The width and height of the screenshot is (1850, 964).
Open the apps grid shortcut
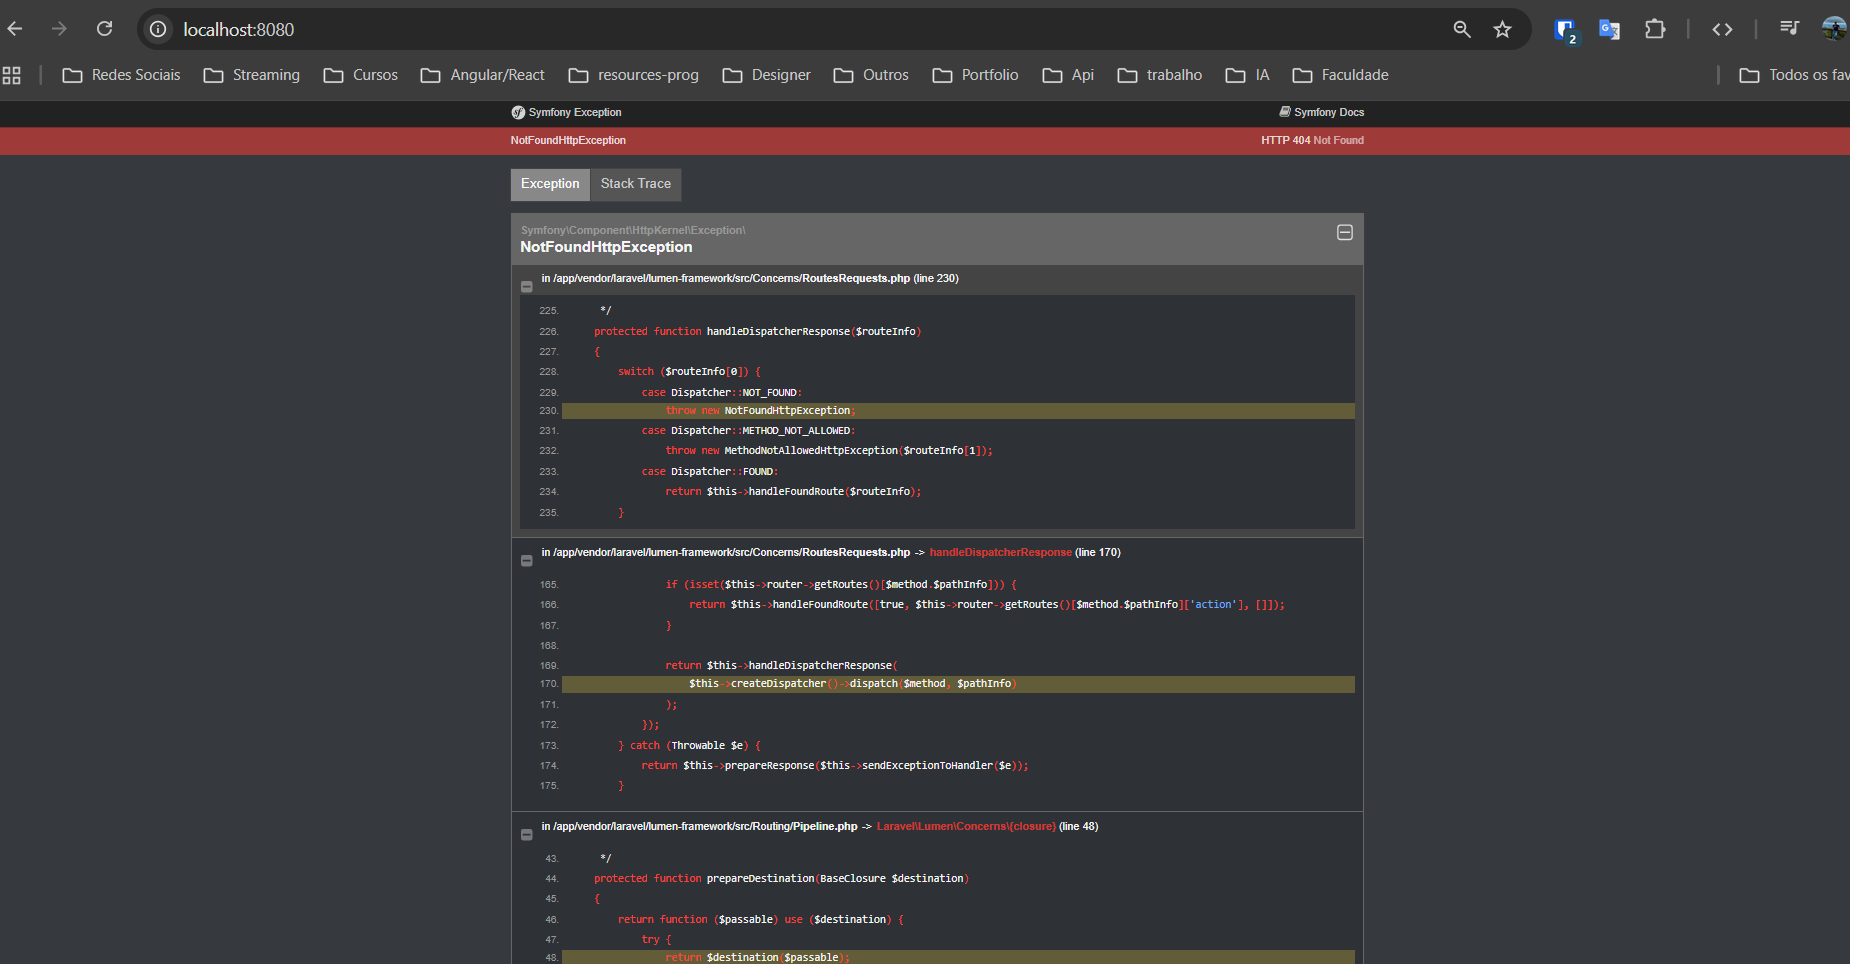click(12, 75)
